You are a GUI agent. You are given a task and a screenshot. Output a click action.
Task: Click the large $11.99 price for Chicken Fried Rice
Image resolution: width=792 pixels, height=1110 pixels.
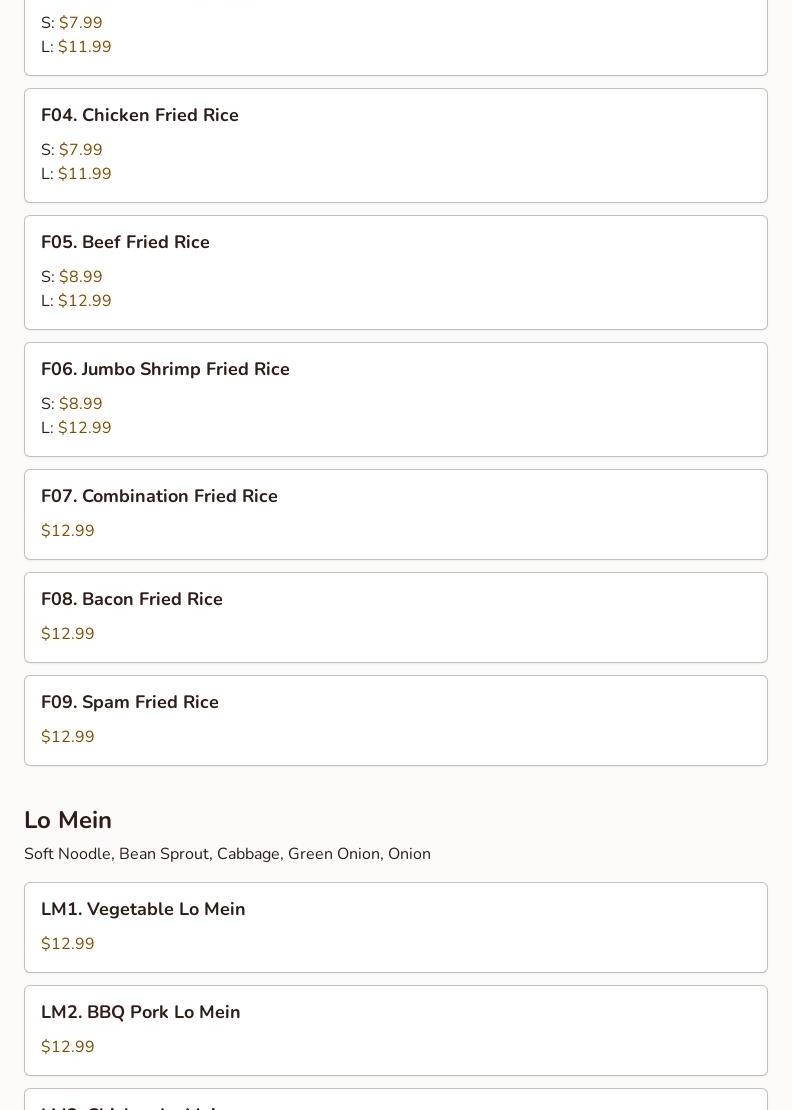84,174
